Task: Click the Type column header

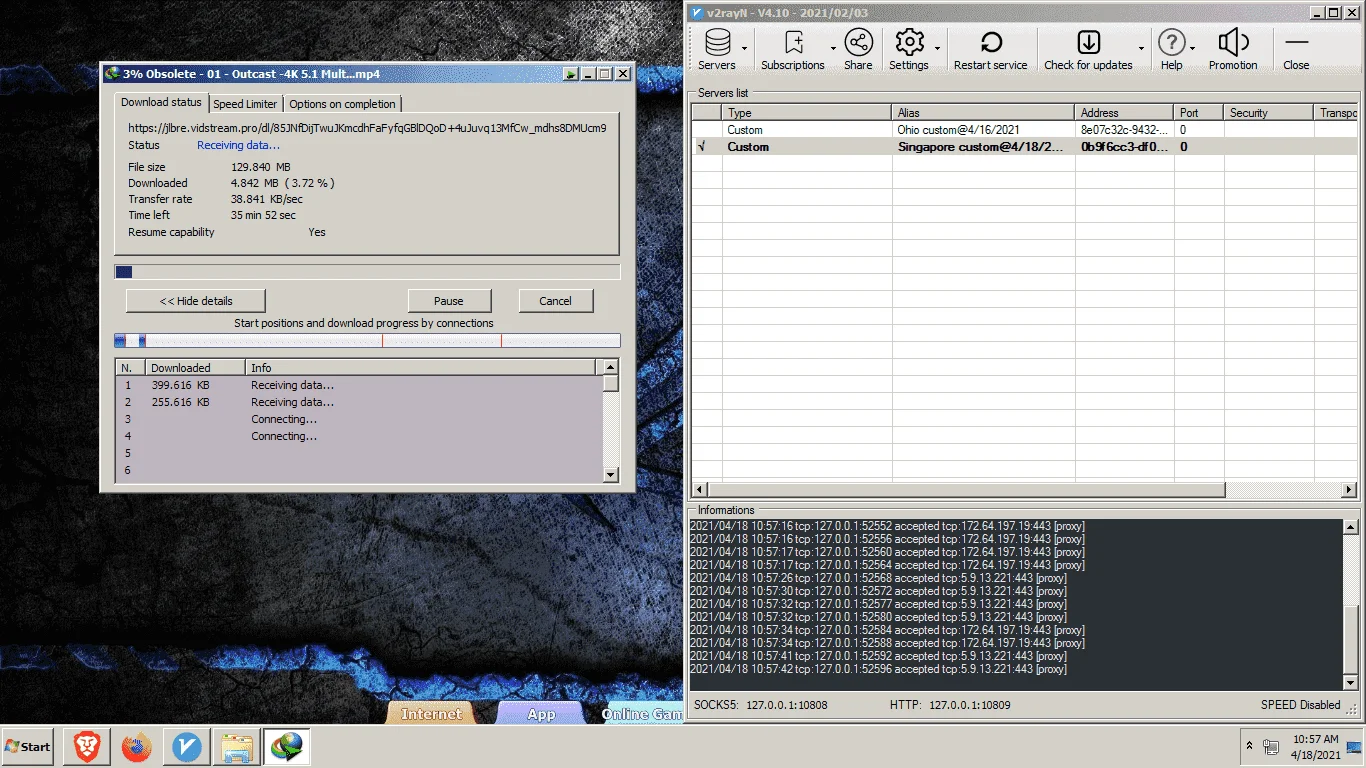Action: (807, 113)
